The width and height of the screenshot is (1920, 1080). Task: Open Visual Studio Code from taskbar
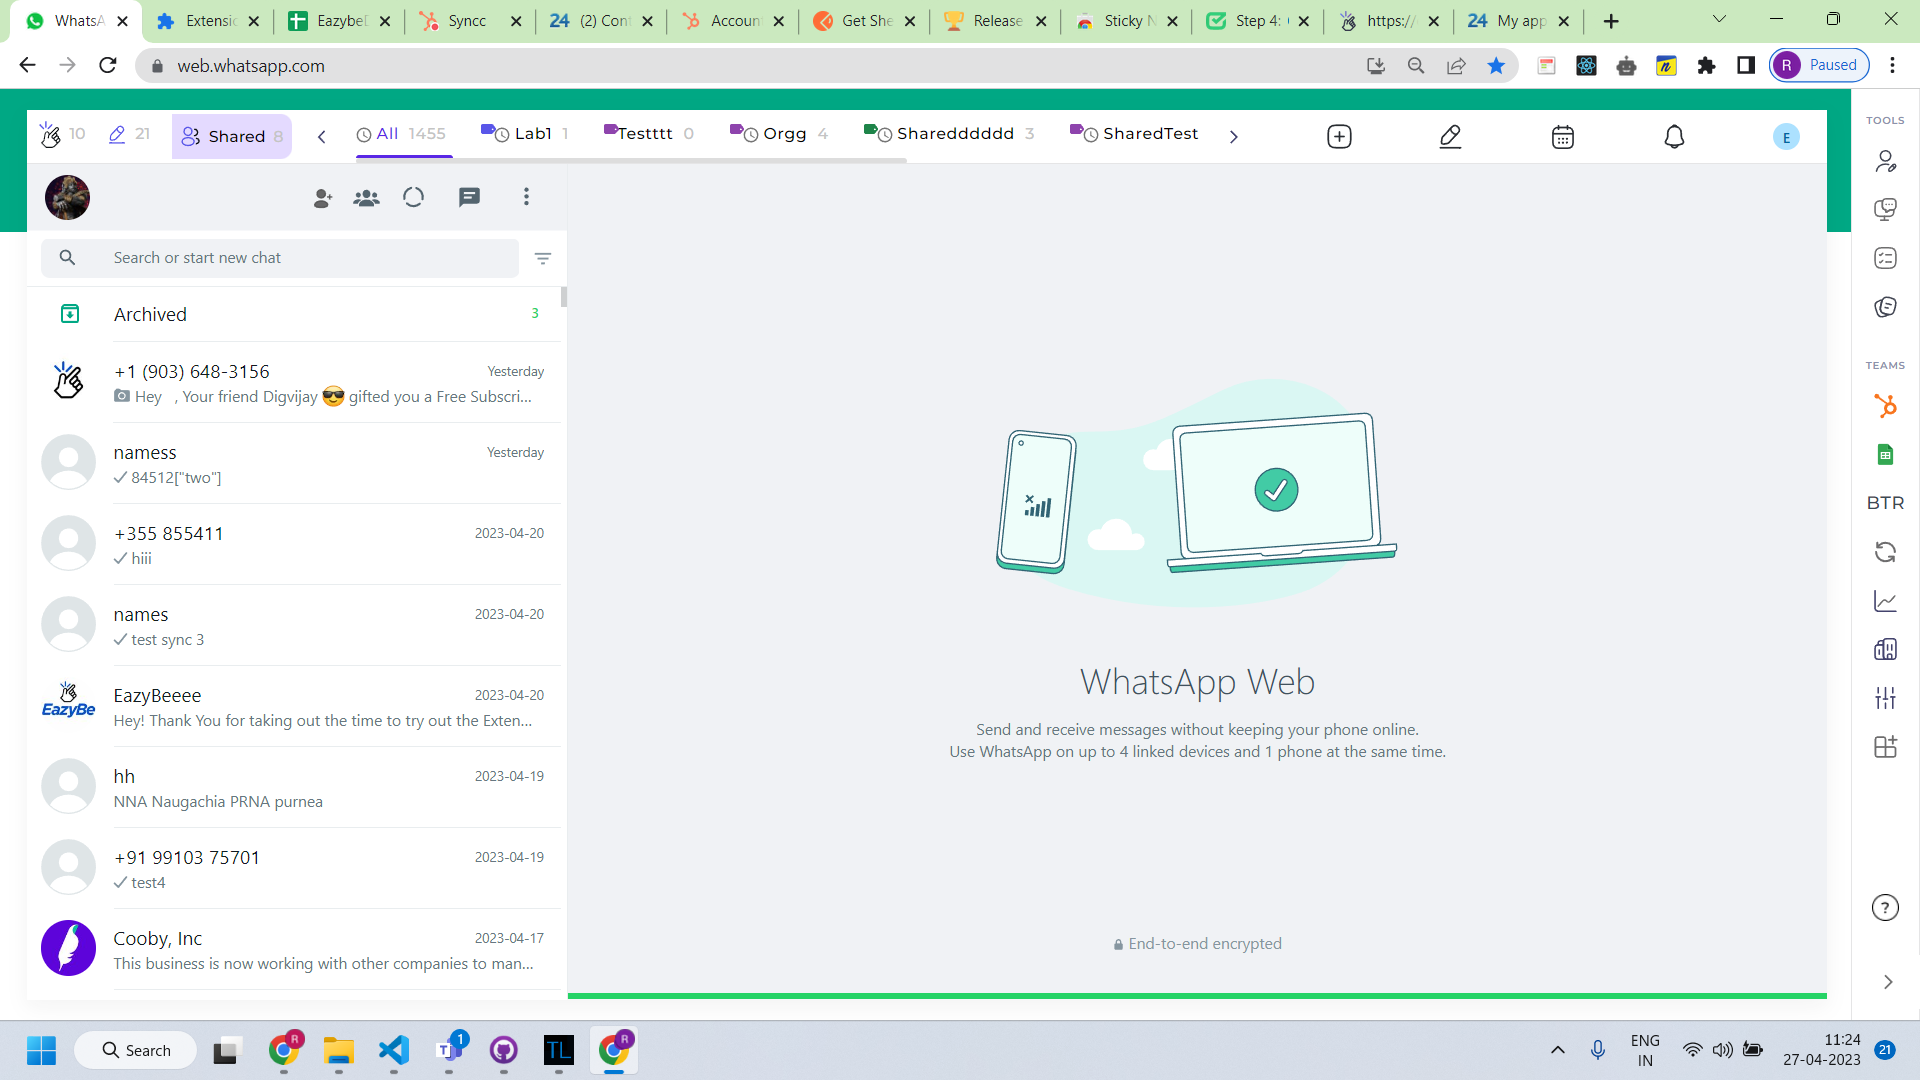(x=394, y=1050)
